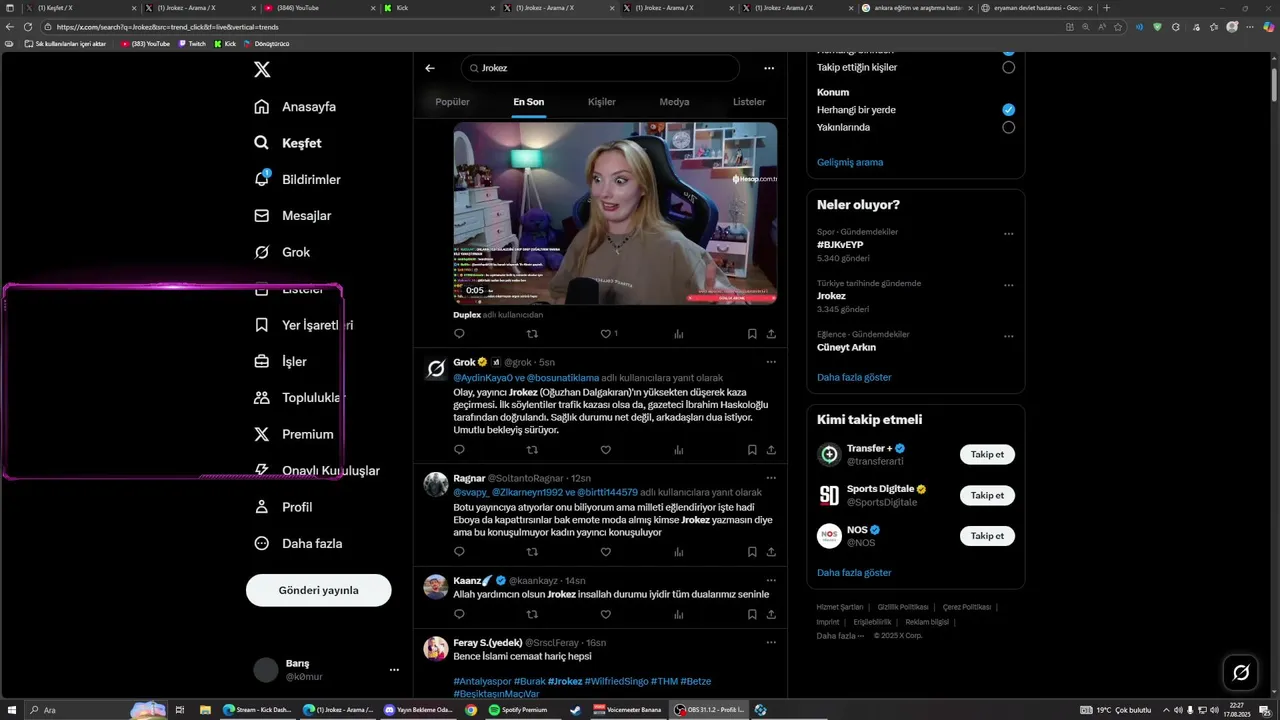
Task: Follow Sports Digitale with Takip et
Action: [987, 495]
